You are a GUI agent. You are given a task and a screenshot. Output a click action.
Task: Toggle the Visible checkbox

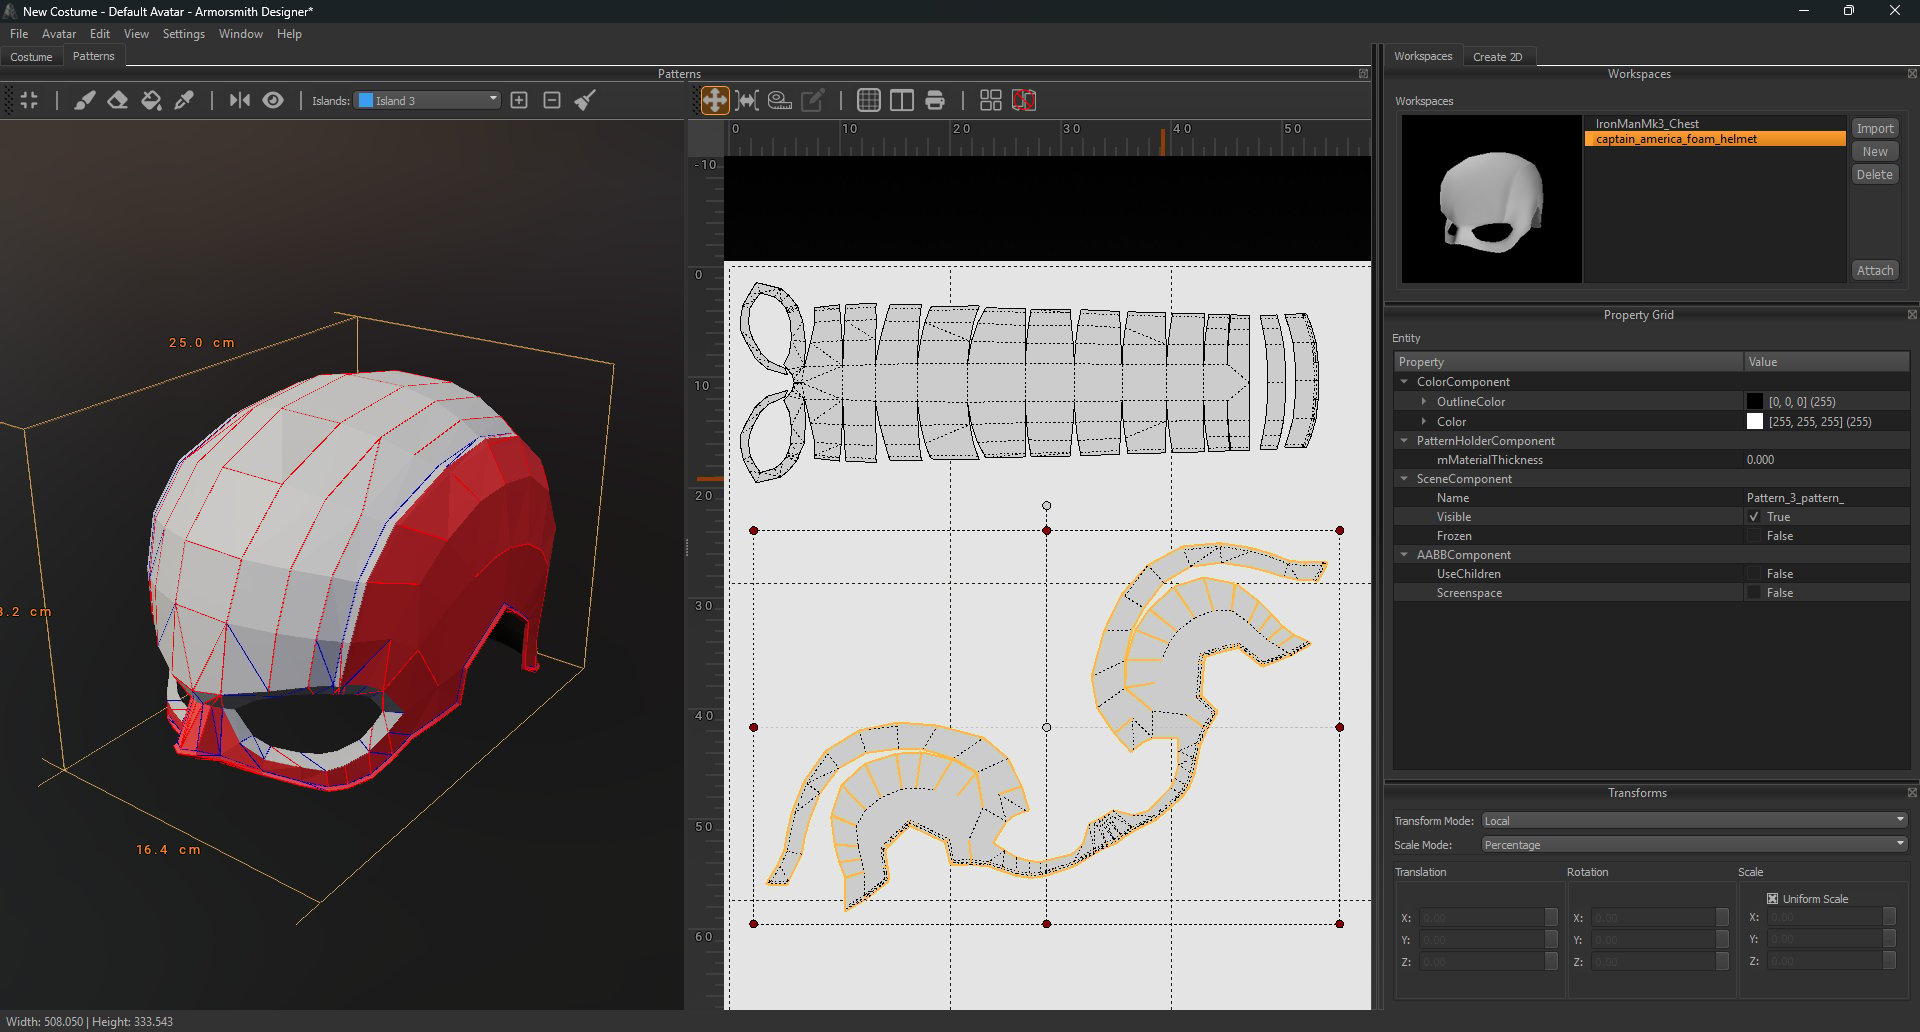[1754, 517]
